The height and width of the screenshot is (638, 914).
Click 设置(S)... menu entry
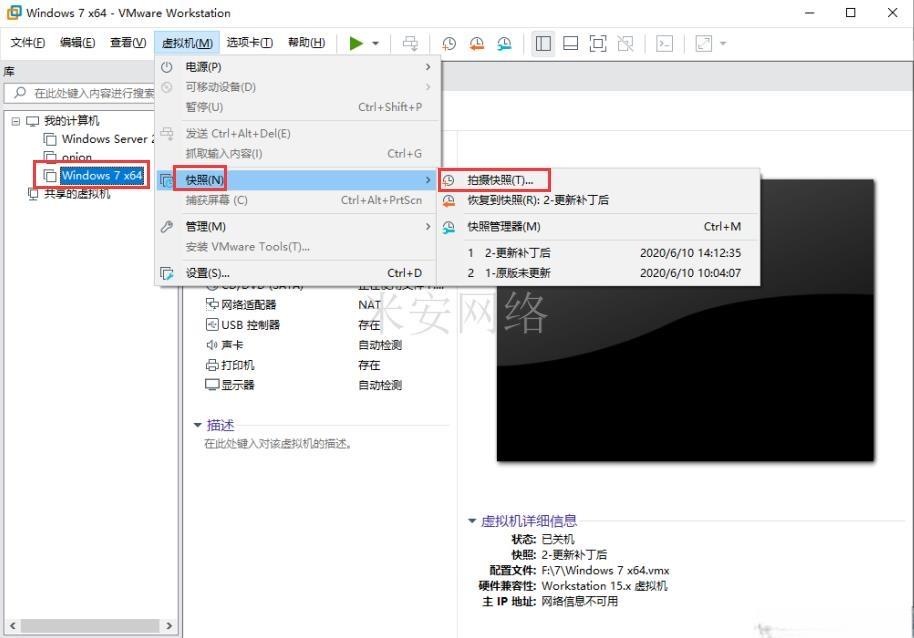point(297,273)
